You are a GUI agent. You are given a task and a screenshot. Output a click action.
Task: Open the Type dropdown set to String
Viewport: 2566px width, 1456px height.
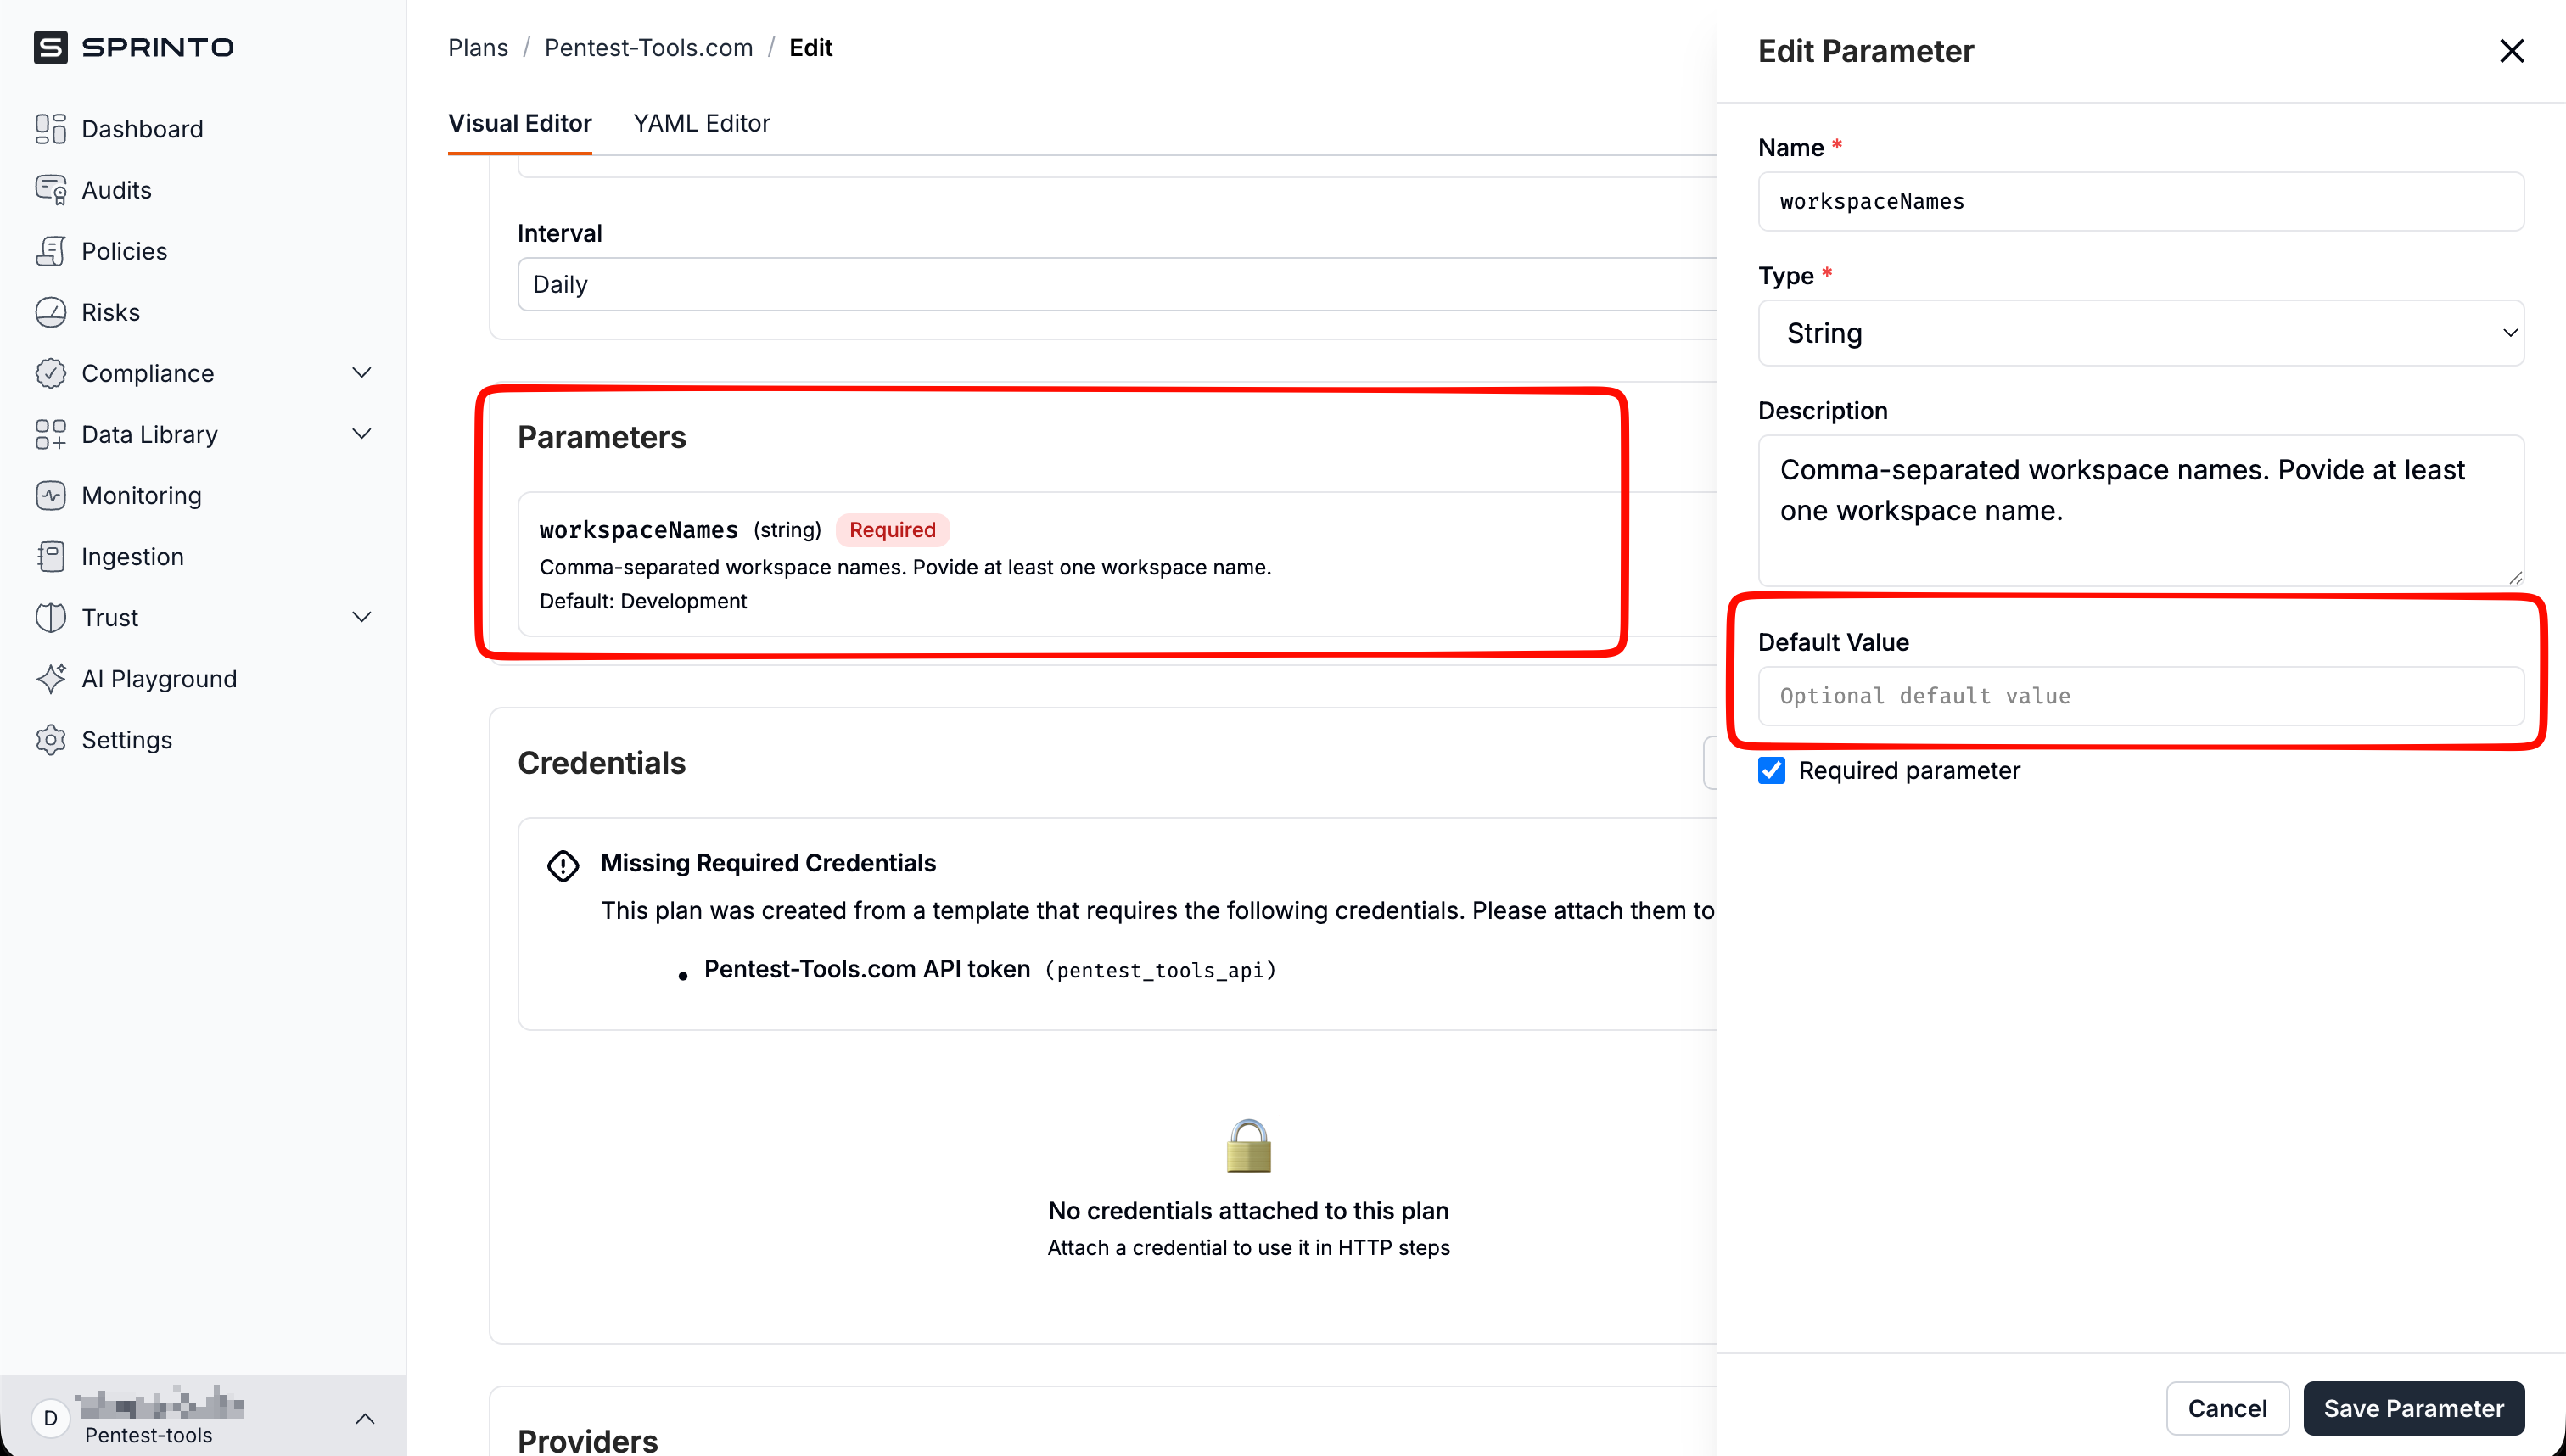(2140, 333)
